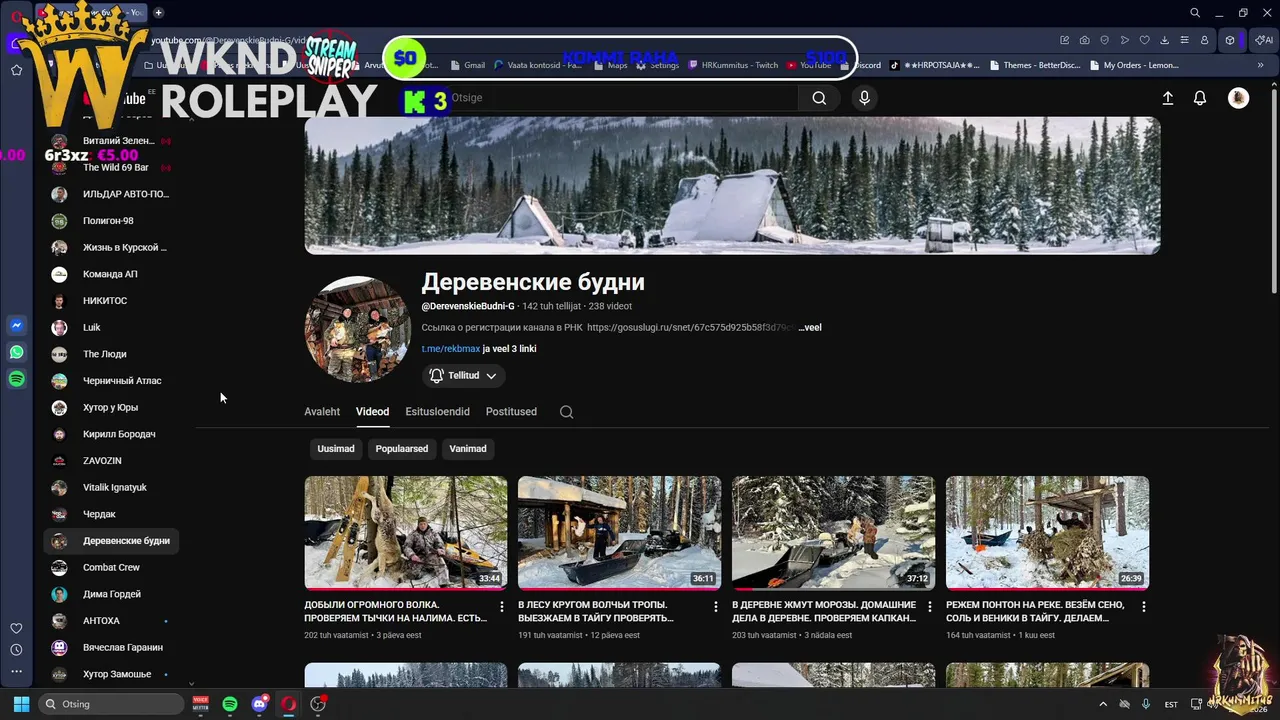This screenshot has width=1280, height=720.
Task: Open the 'ja veel 3 linki' links
Action: (x=510, y=349)
